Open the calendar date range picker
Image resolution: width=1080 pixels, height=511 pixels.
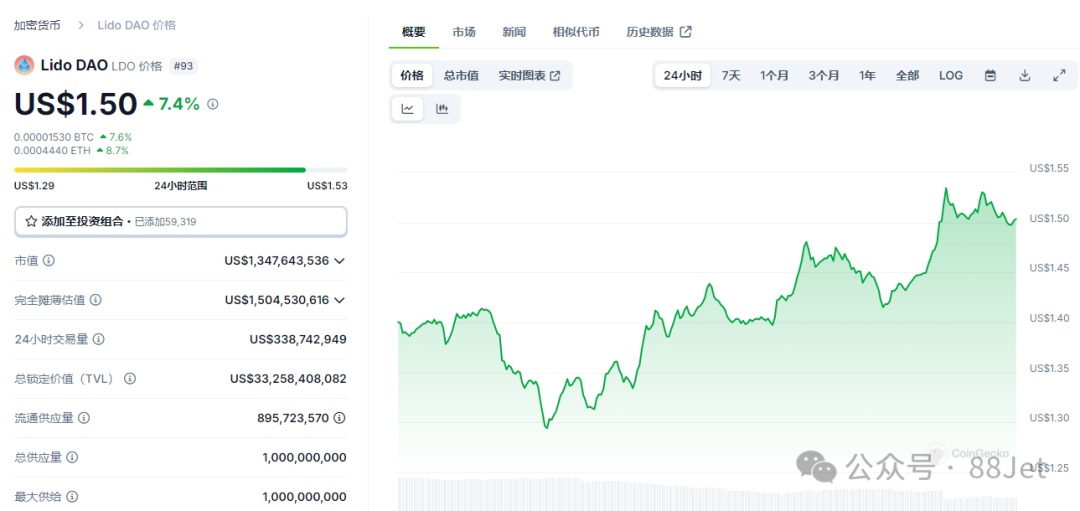pos(990,76)
